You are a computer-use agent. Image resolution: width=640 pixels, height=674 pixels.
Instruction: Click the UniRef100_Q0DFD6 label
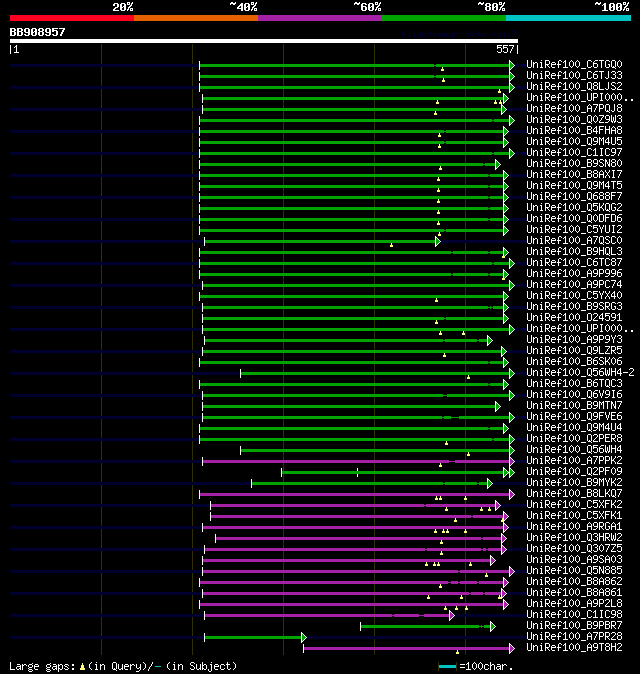(x=574, y=218)
